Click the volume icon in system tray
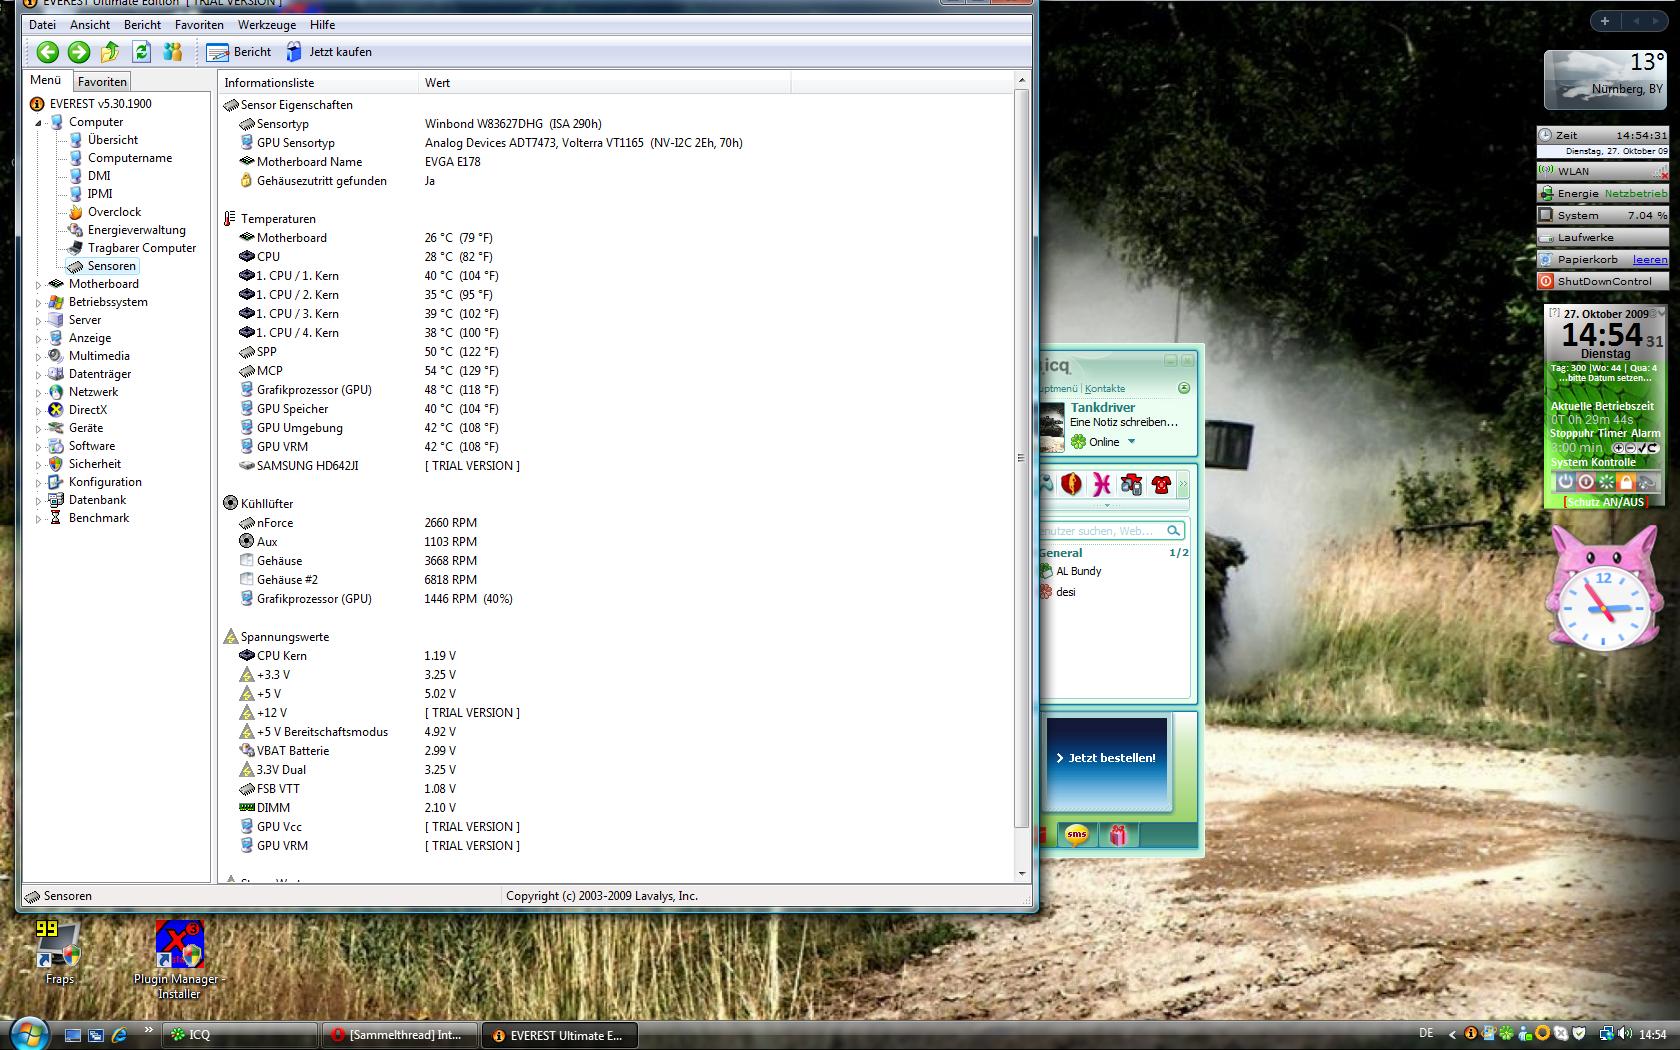The width and height of the screenshot is (1680, 1050). 1624,1034
